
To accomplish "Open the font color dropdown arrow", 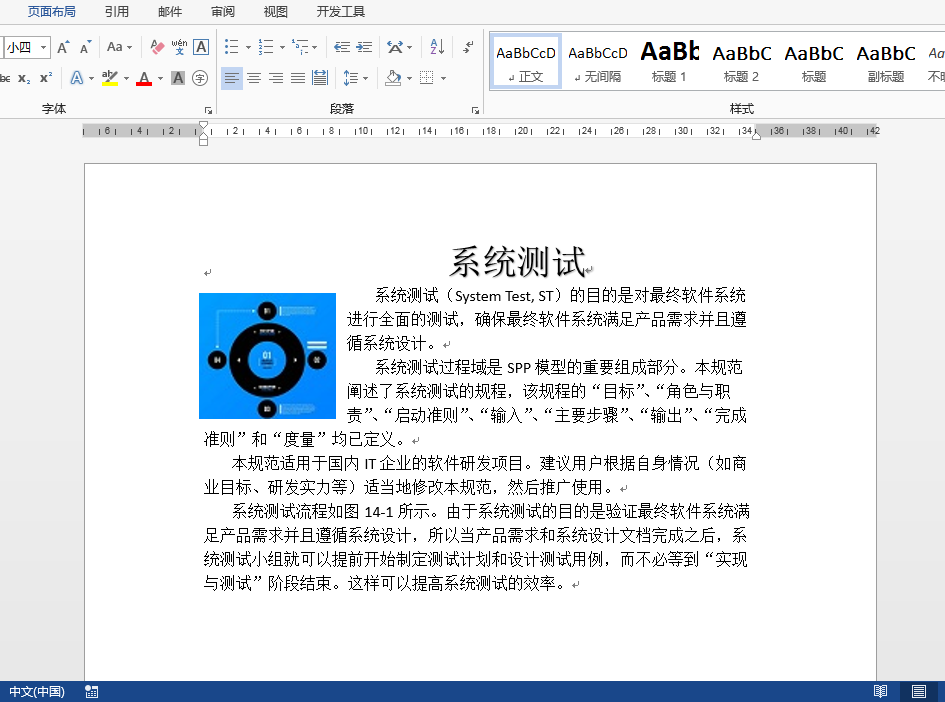I will click(x=159, y=78).
